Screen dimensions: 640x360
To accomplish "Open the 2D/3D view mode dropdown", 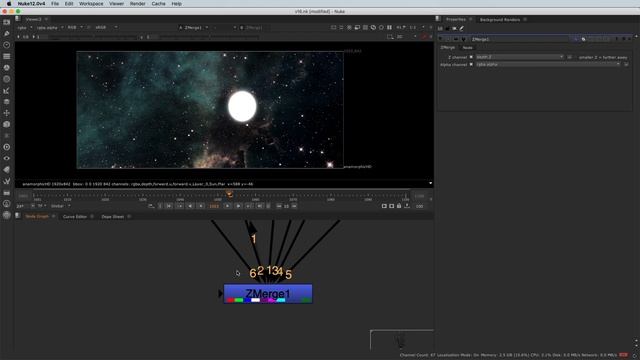I will [x=407, y=37].
